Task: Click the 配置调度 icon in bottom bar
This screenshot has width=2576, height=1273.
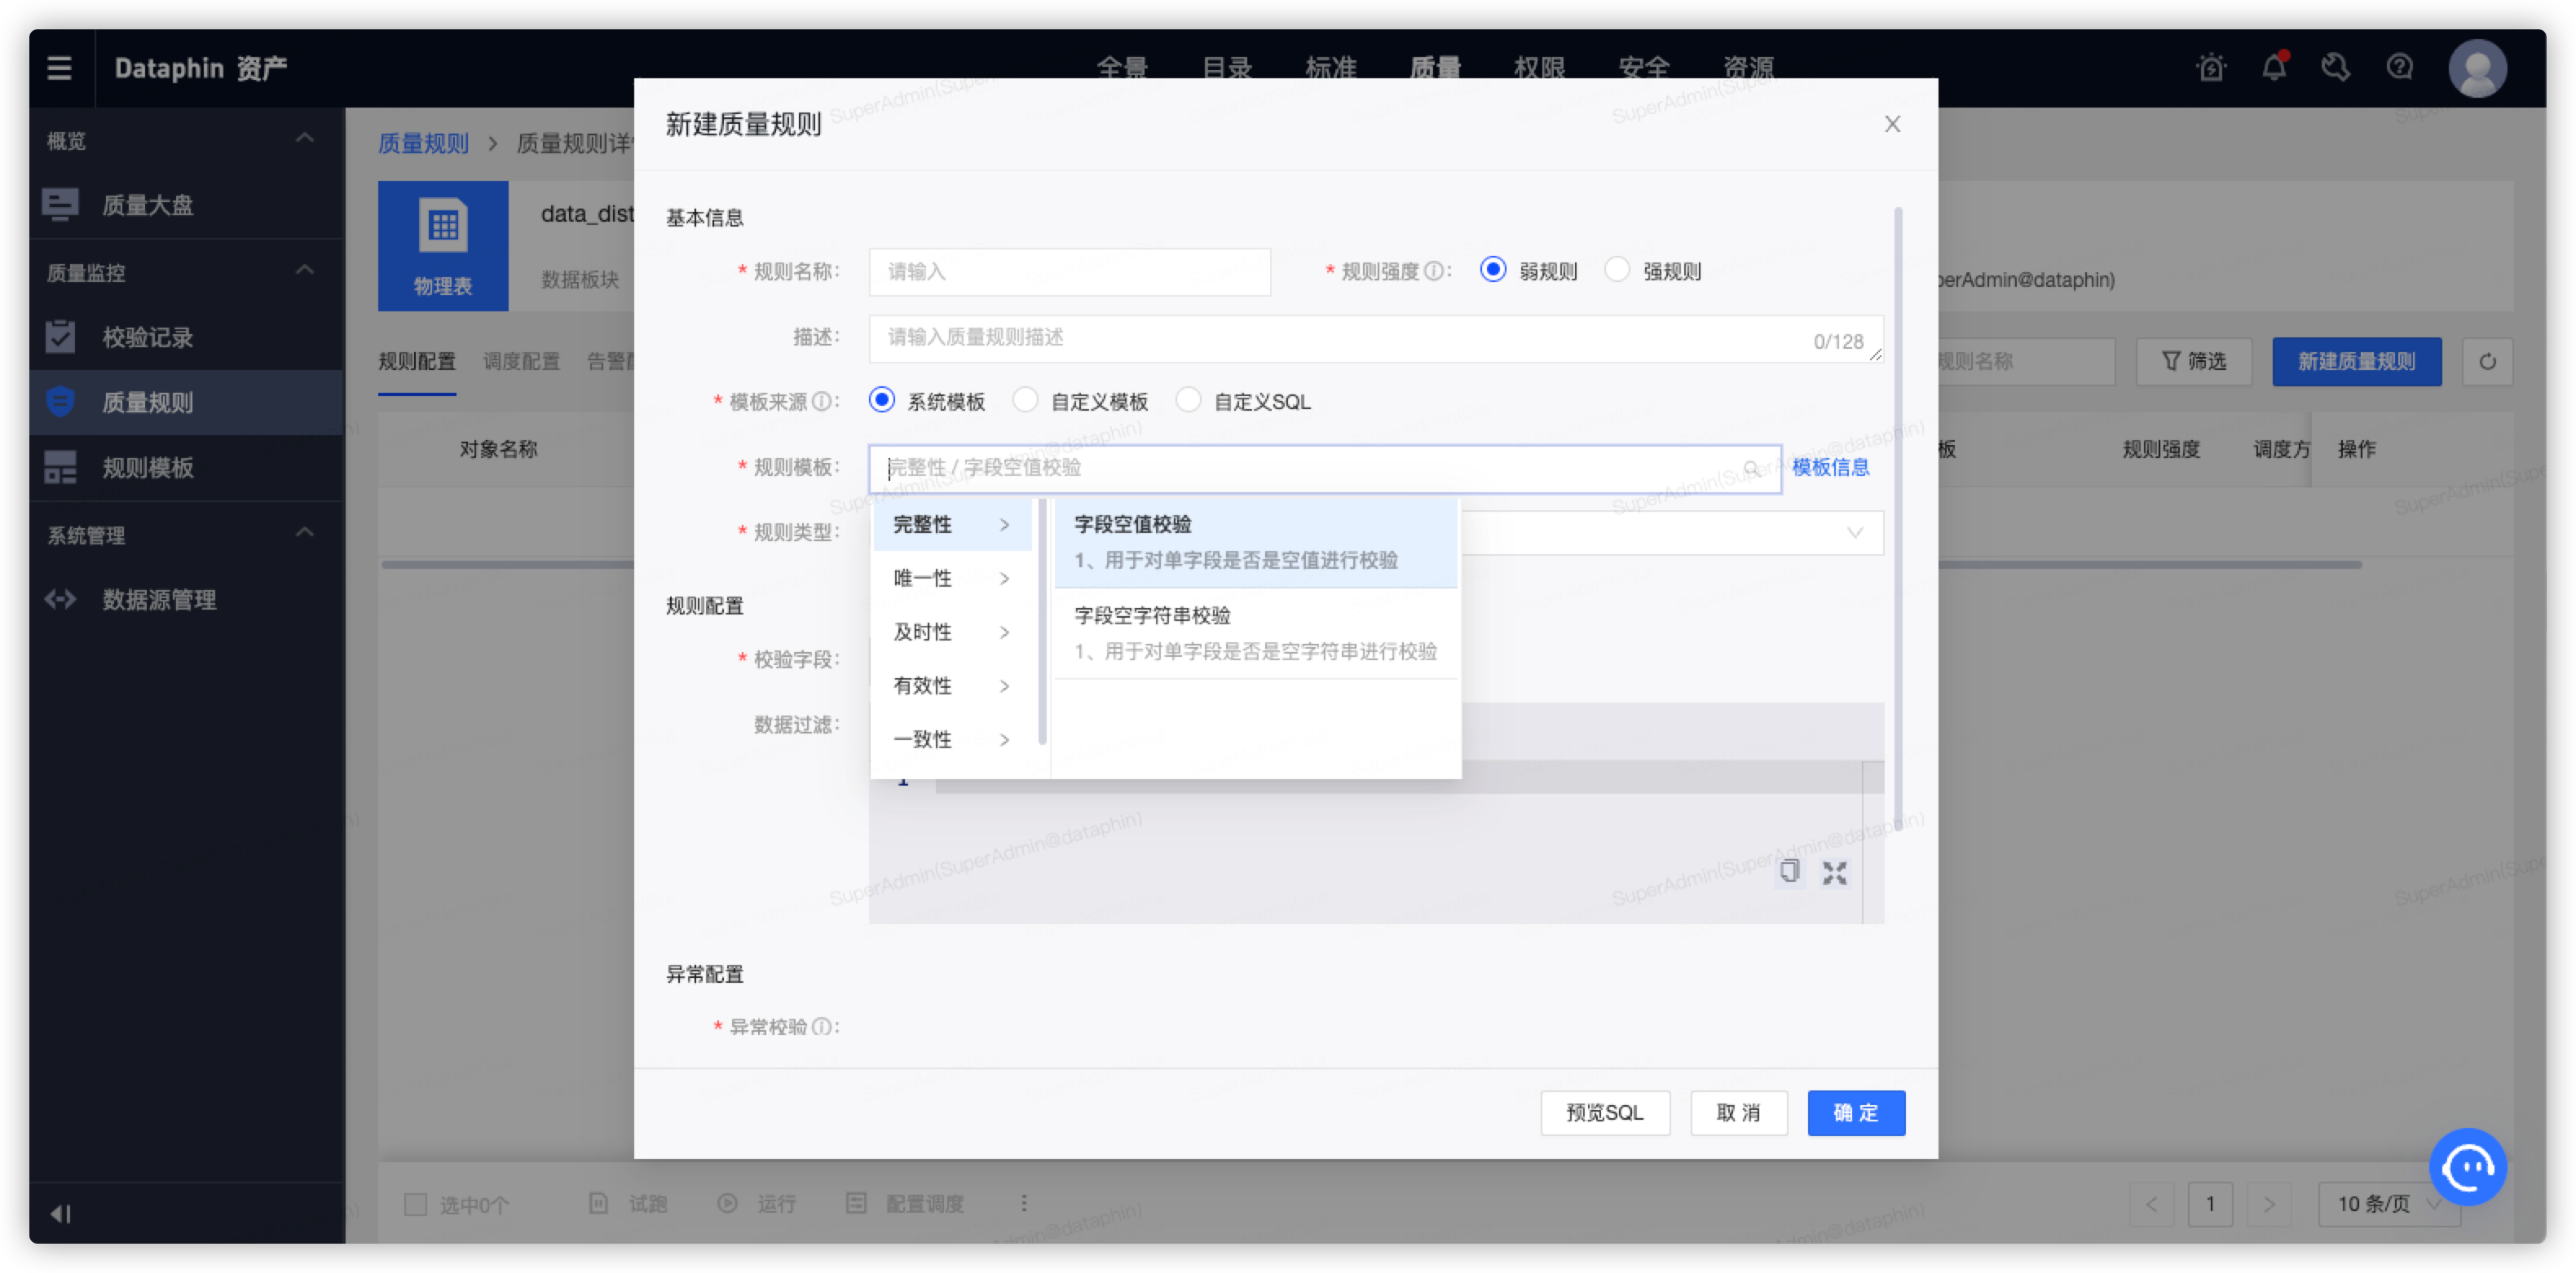Action: tap(856, 1203)
